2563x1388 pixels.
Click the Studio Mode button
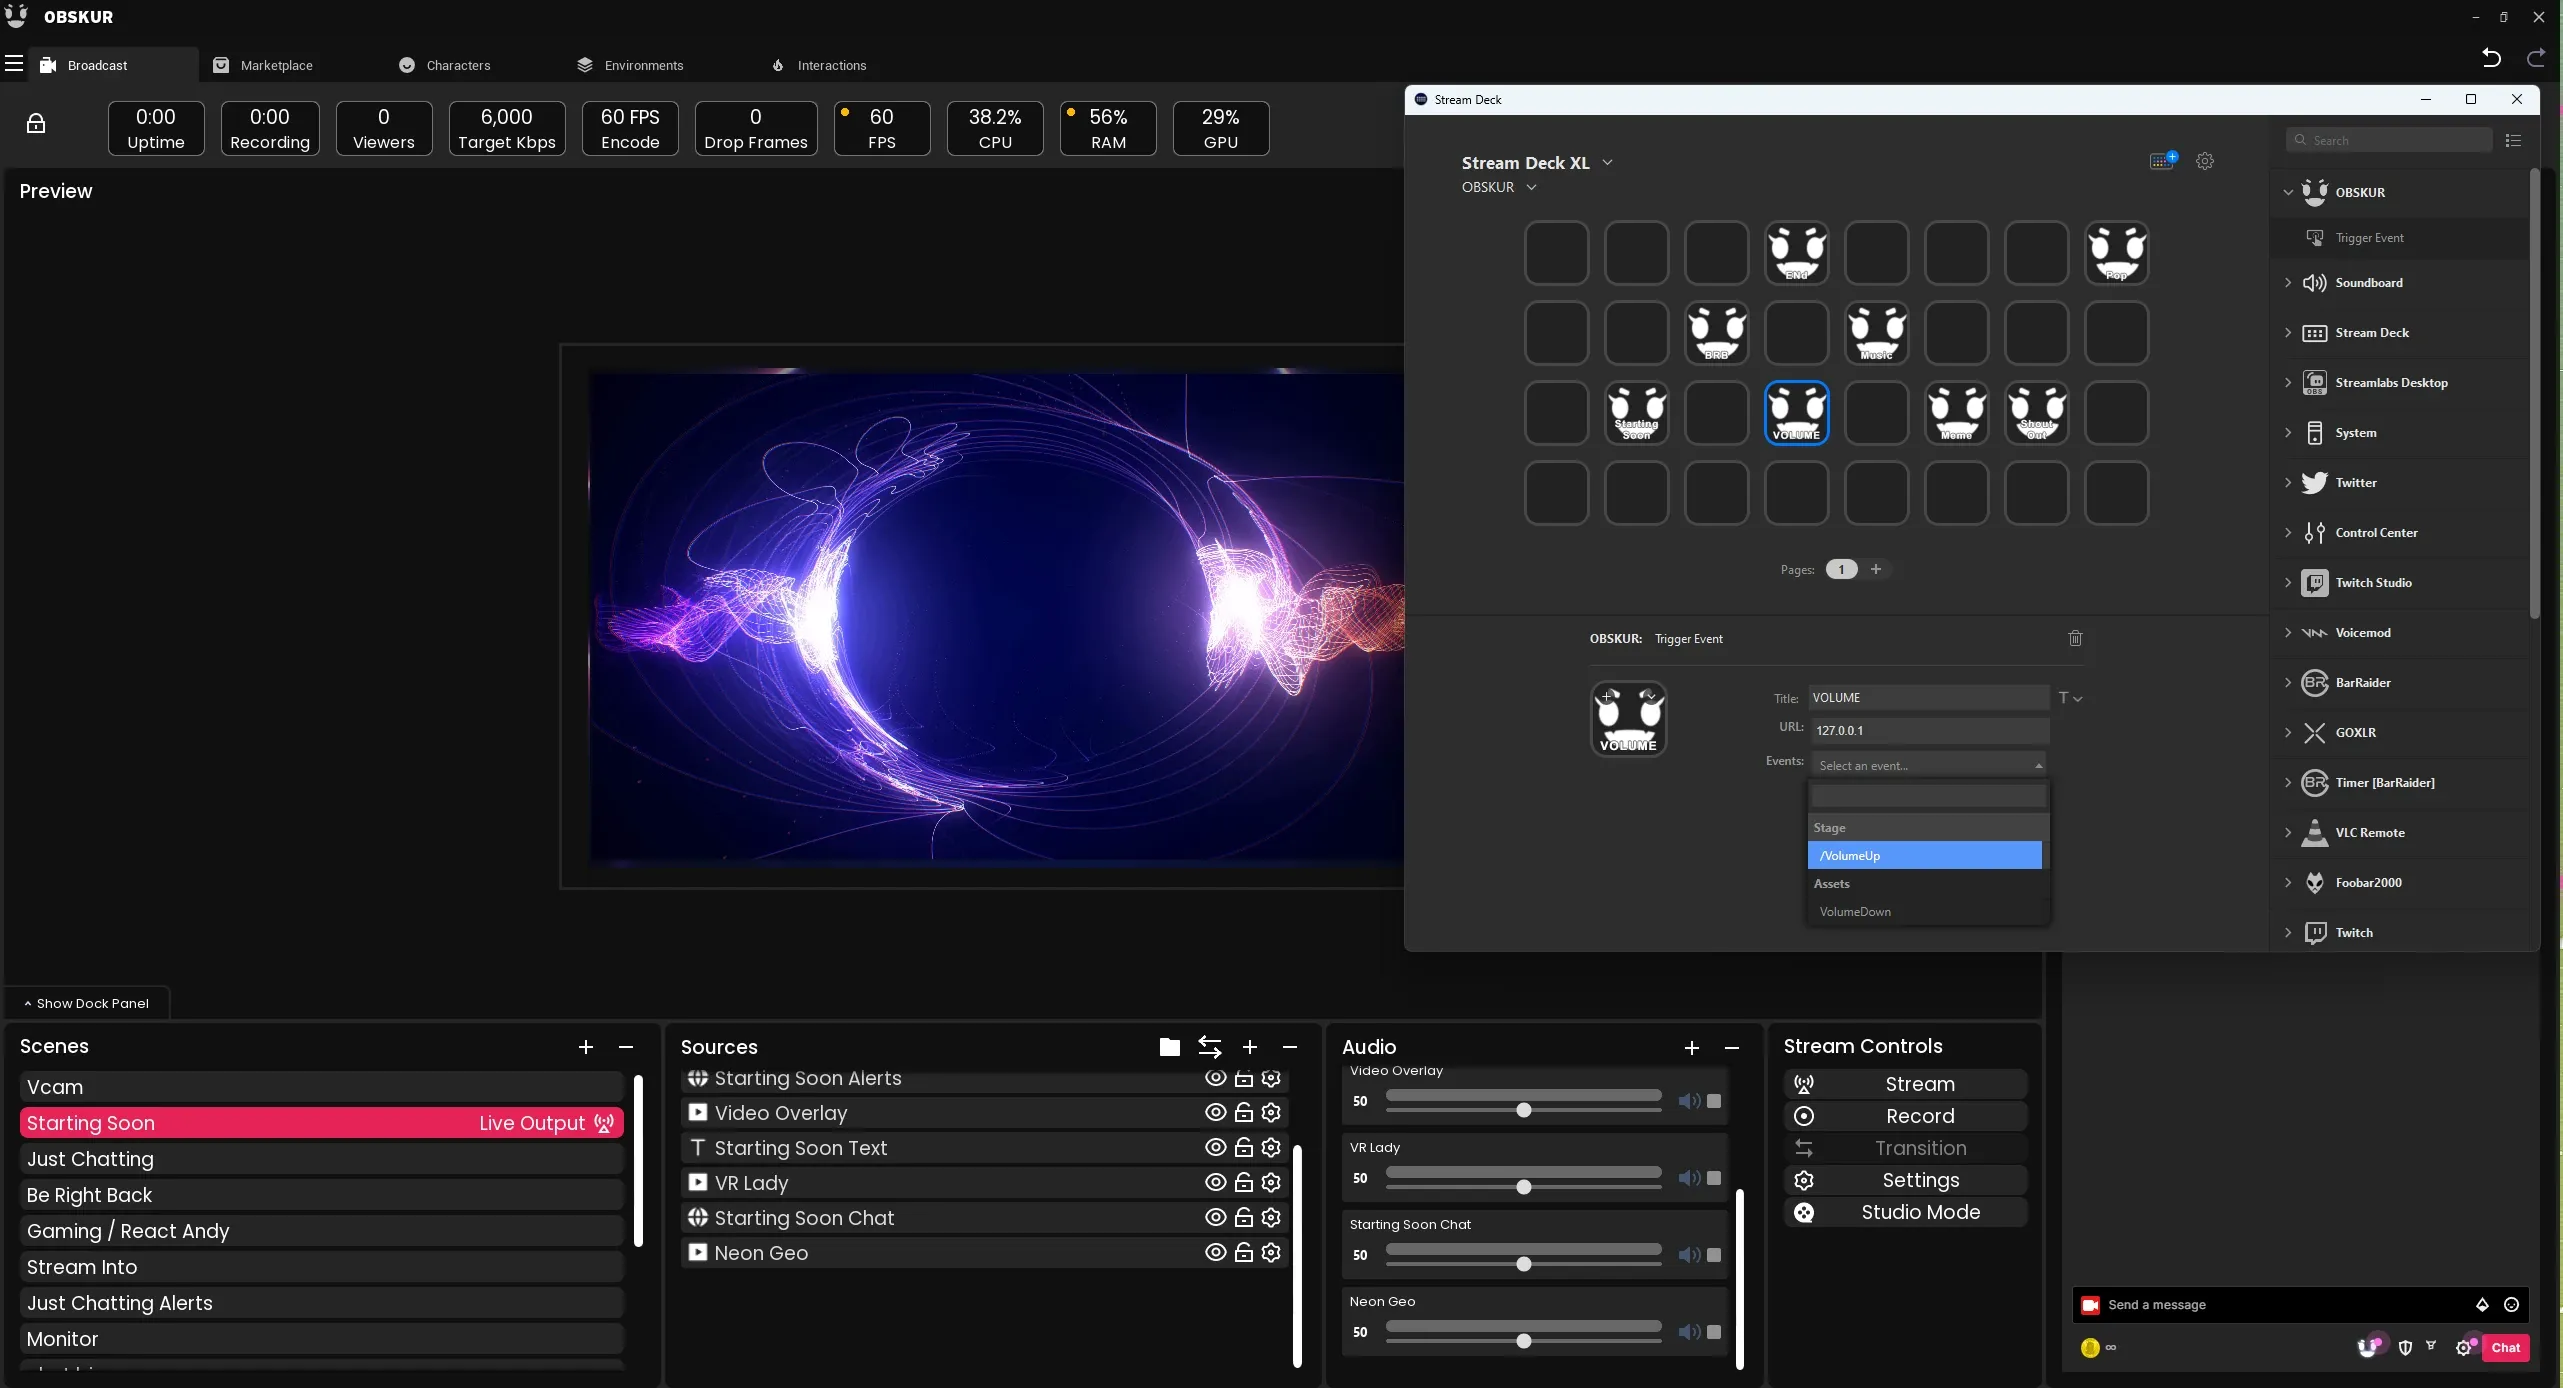point(1905,1212)
